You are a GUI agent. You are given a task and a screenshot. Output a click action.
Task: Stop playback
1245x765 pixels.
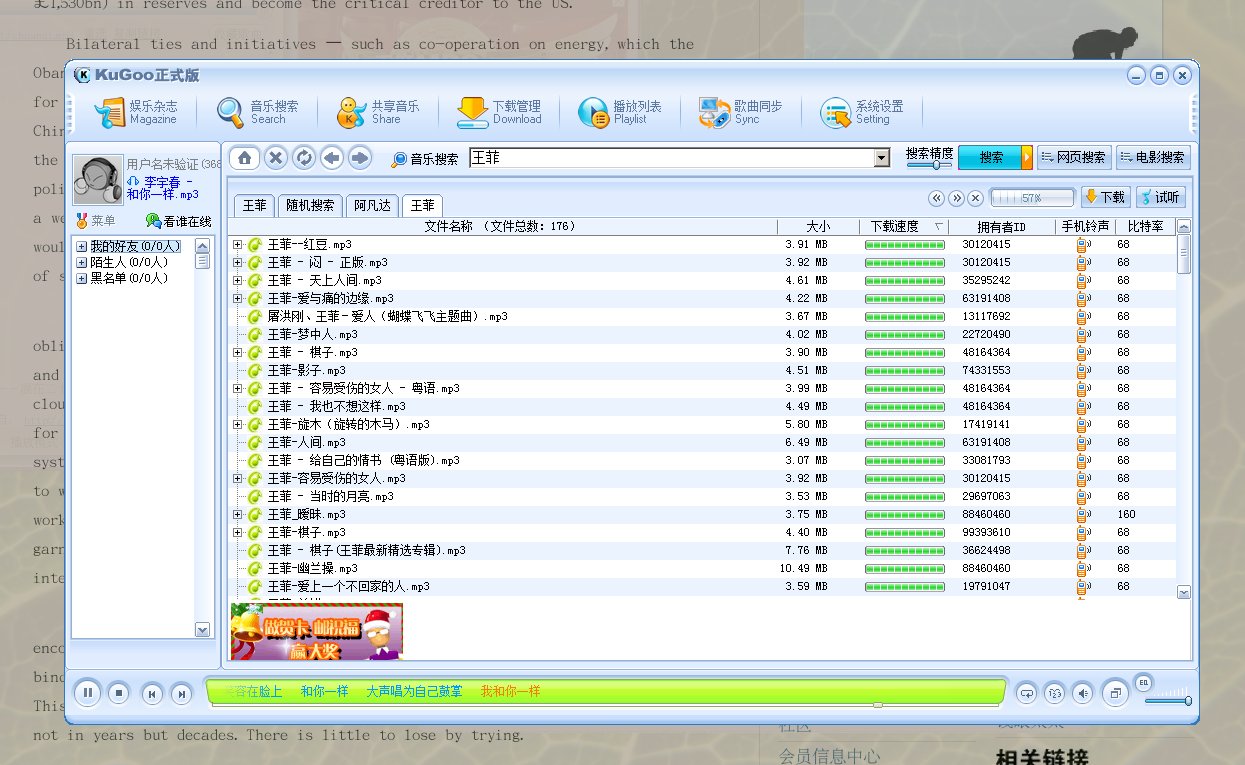119,692
